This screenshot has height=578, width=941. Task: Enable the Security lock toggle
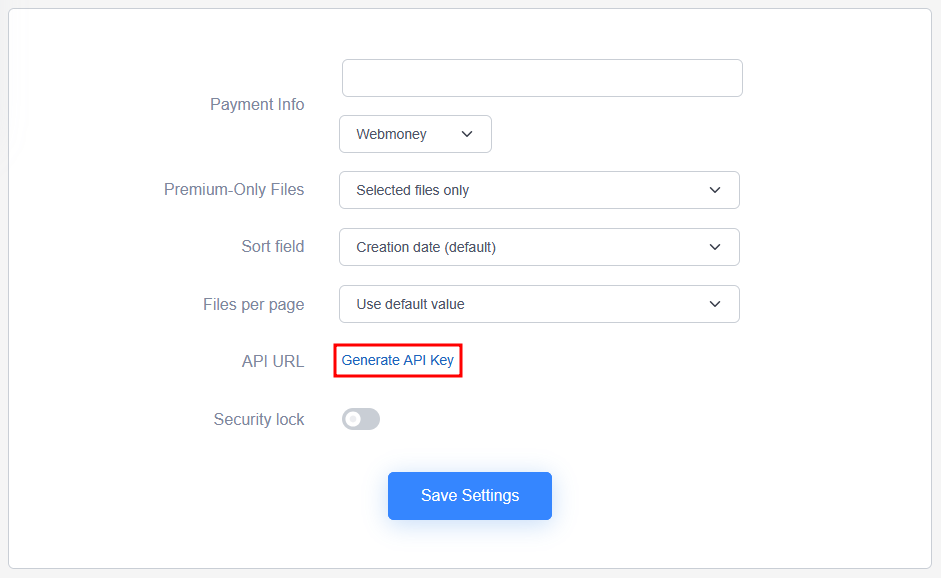click(x=361, y=419)
